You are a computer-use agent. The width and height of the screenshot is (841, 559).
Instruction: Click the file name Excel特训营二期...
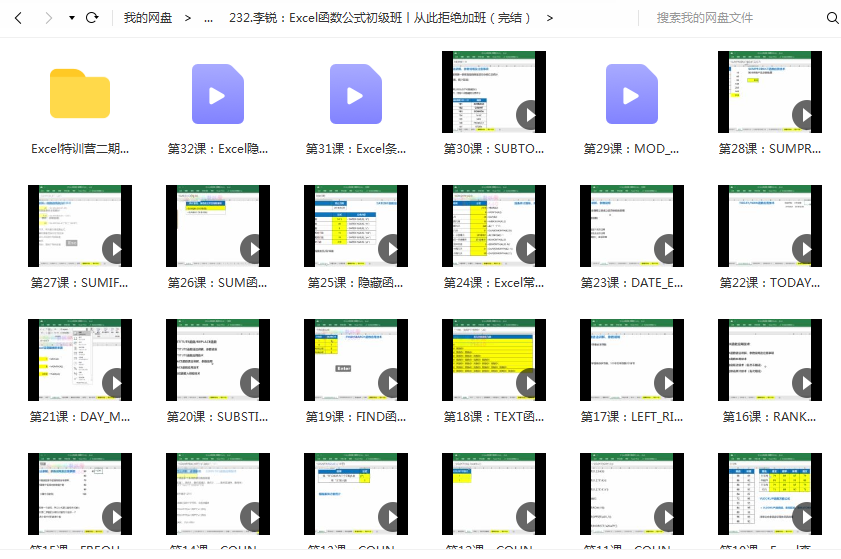coord(80,149)
